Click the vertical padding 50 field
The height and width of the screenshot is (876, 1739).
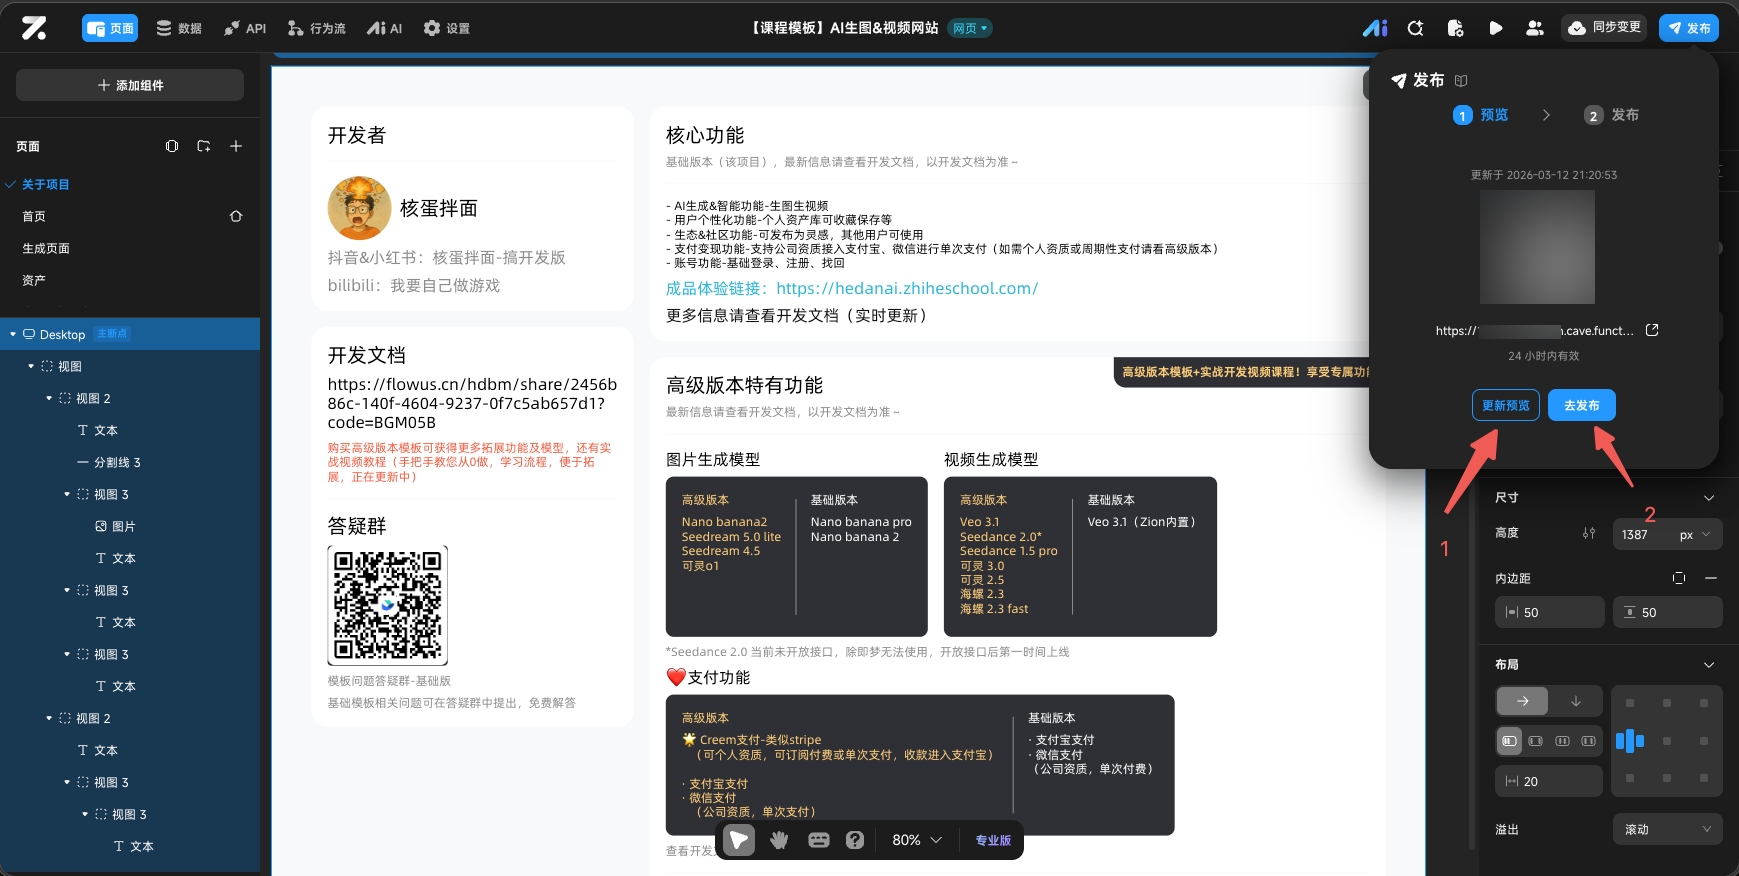(1668, 612)
